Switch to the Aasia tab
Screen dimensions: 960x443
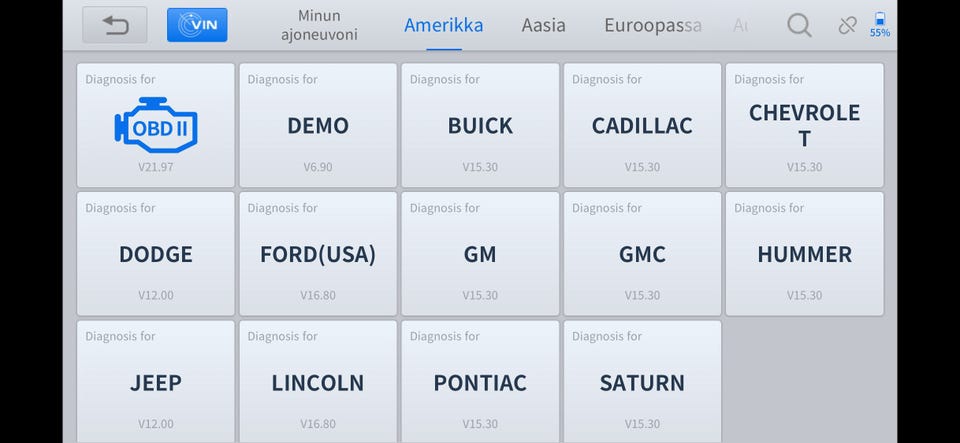tap(543, 25)
